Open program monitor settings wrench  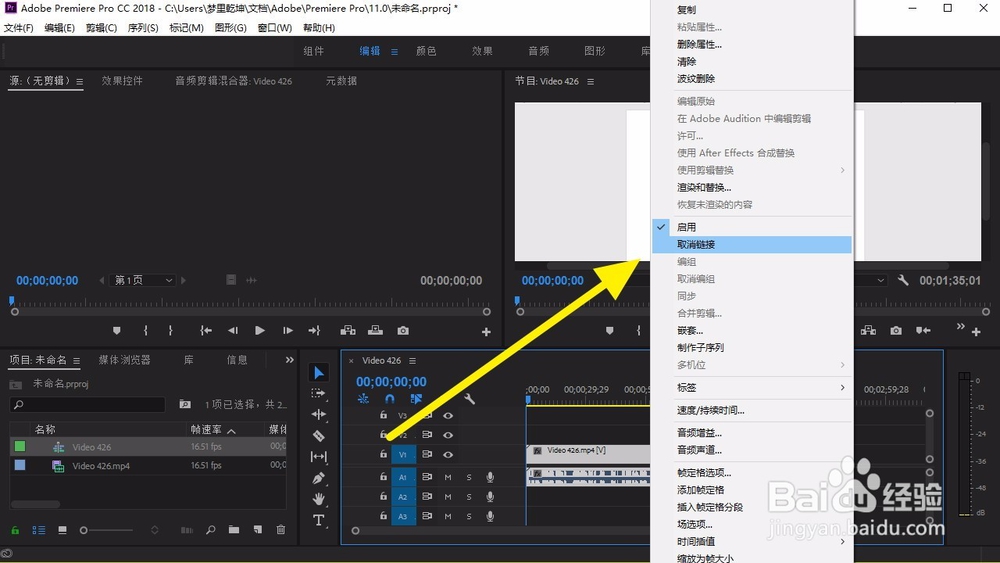(x=902, y=280)
